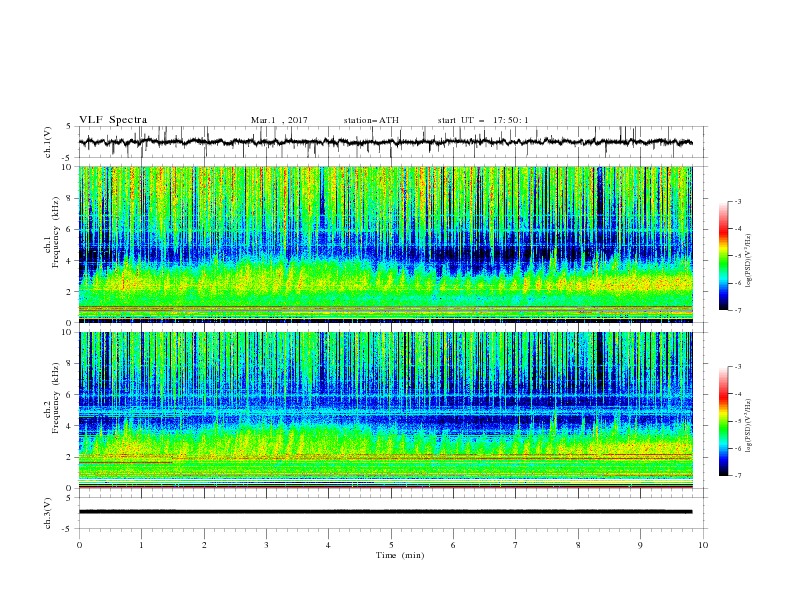Click the '-7' label on ch.1 color bar
This screenshot has width=792, height=612.
coord(738,310)
